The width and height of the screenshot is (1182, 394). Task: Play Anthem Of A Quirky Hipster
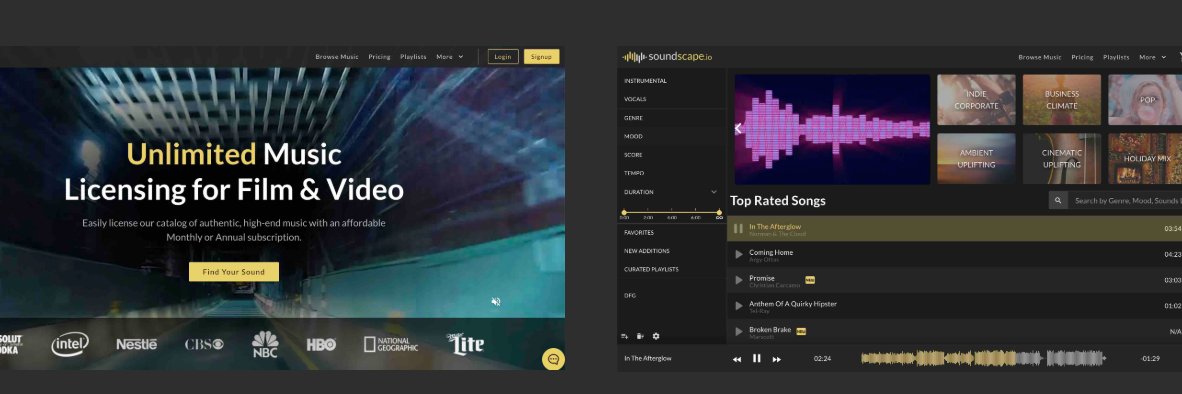(x=739, y=306)
